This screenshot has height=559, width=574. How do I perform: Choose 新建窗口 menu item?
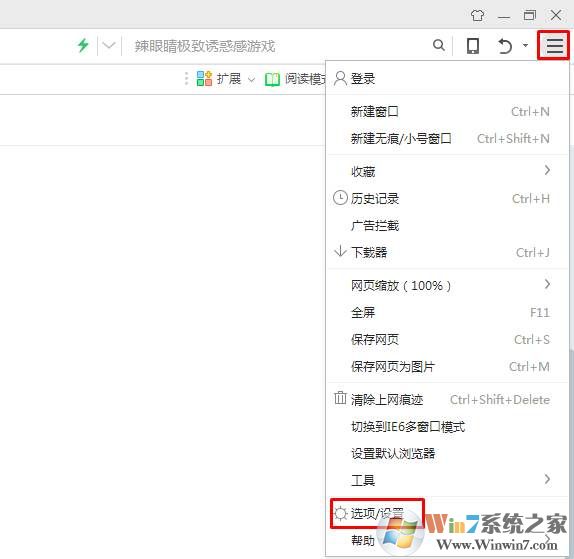point(447,111)
